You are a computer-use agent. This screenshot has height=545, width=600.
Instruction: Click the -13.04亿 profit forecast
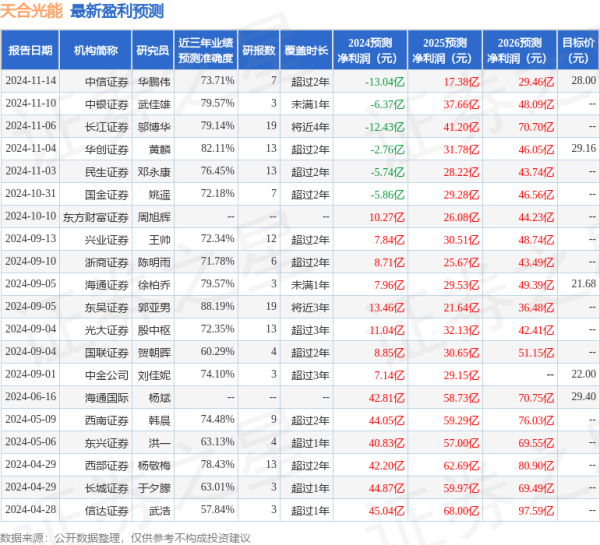pyautogui.click(x=385, y=82)
